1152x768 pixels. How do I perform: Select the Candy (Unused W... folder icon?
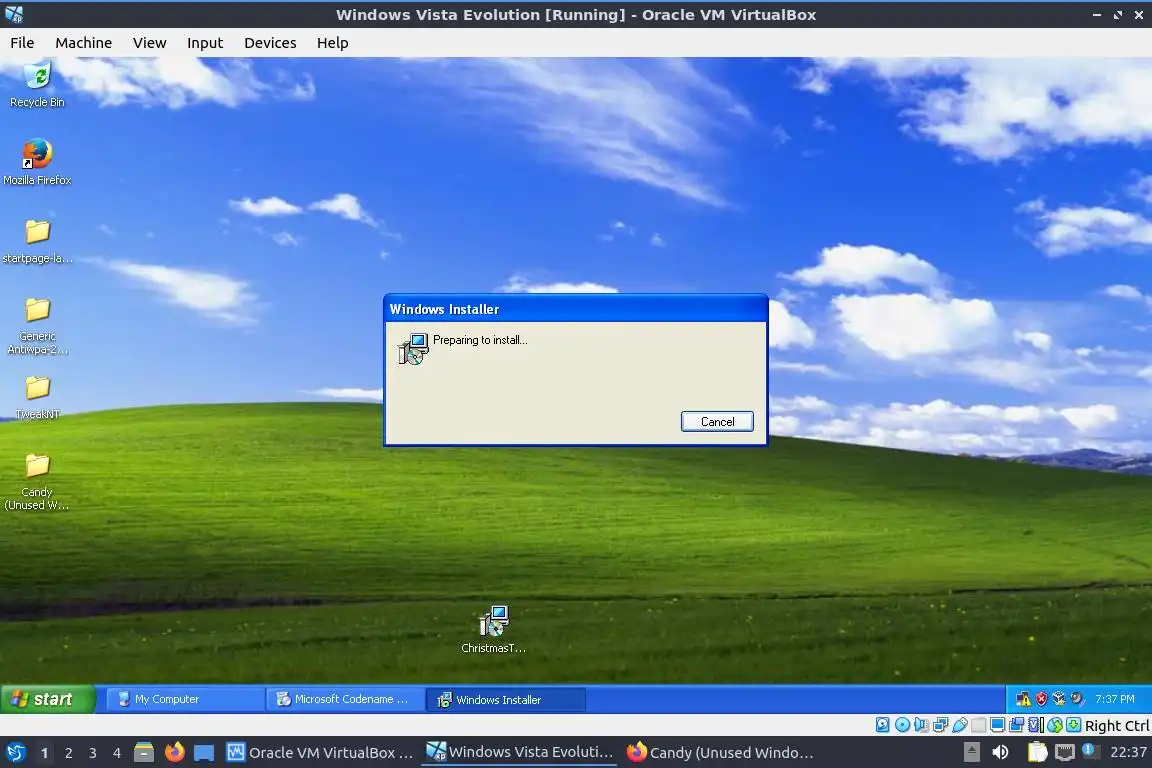point(37,481)
